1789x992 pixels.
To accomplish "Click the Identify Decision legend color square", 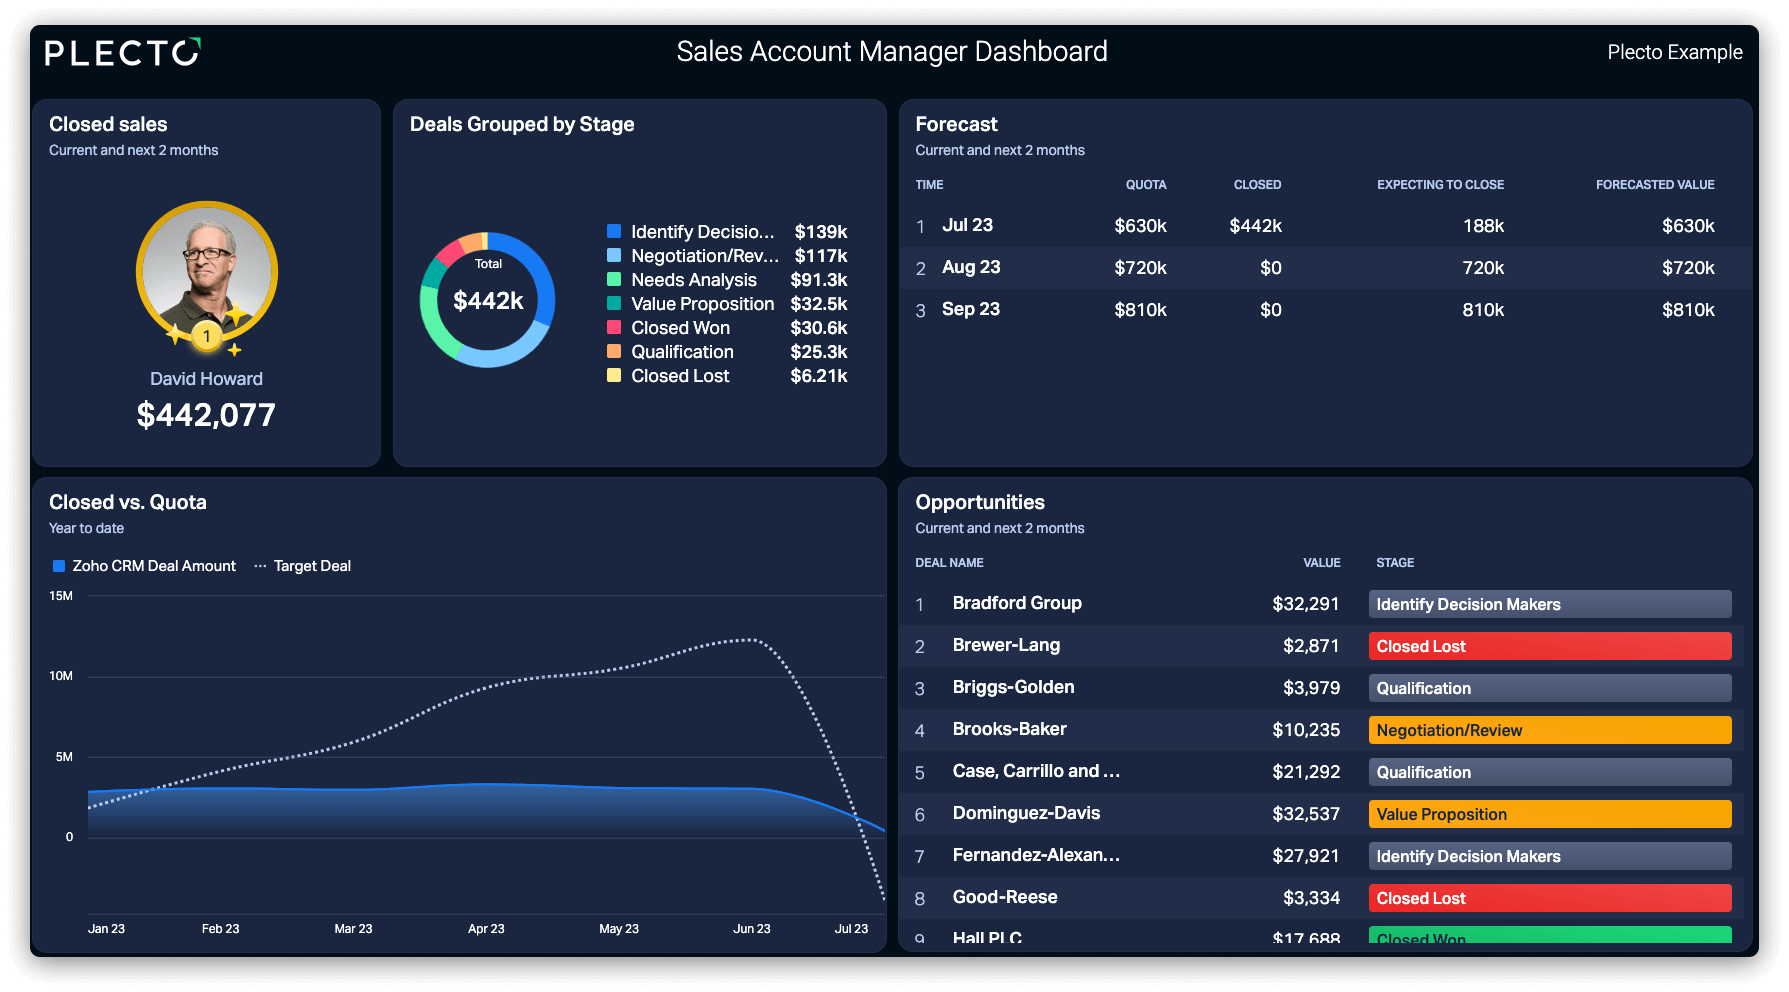I will pyautogui.click(x=614, y=231).
